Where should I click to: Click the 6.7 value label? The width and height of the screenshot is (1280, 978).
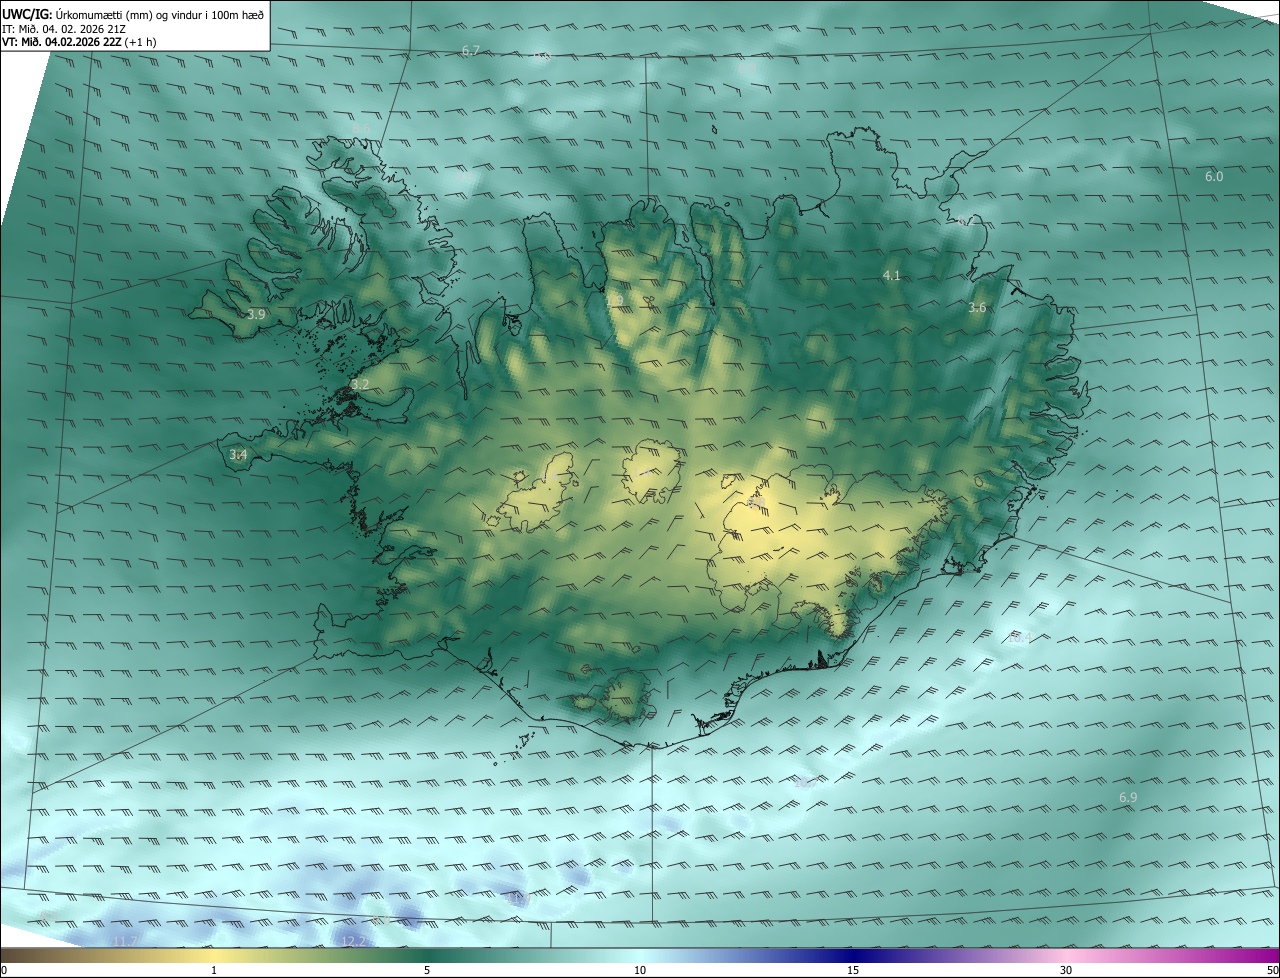[x=471, y=50]
